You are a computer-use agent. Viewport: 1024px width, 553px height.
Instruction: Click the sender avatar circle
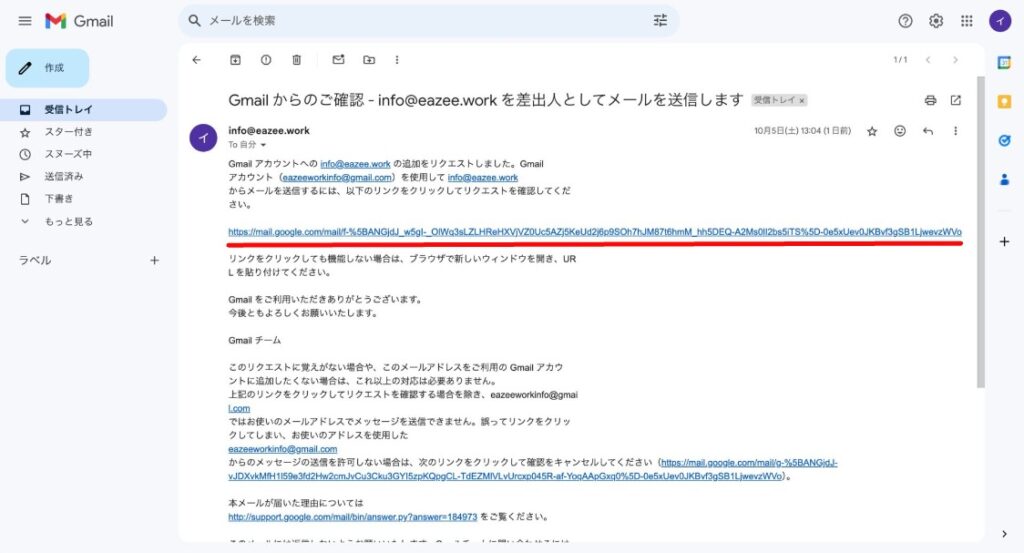click(203, 138)
